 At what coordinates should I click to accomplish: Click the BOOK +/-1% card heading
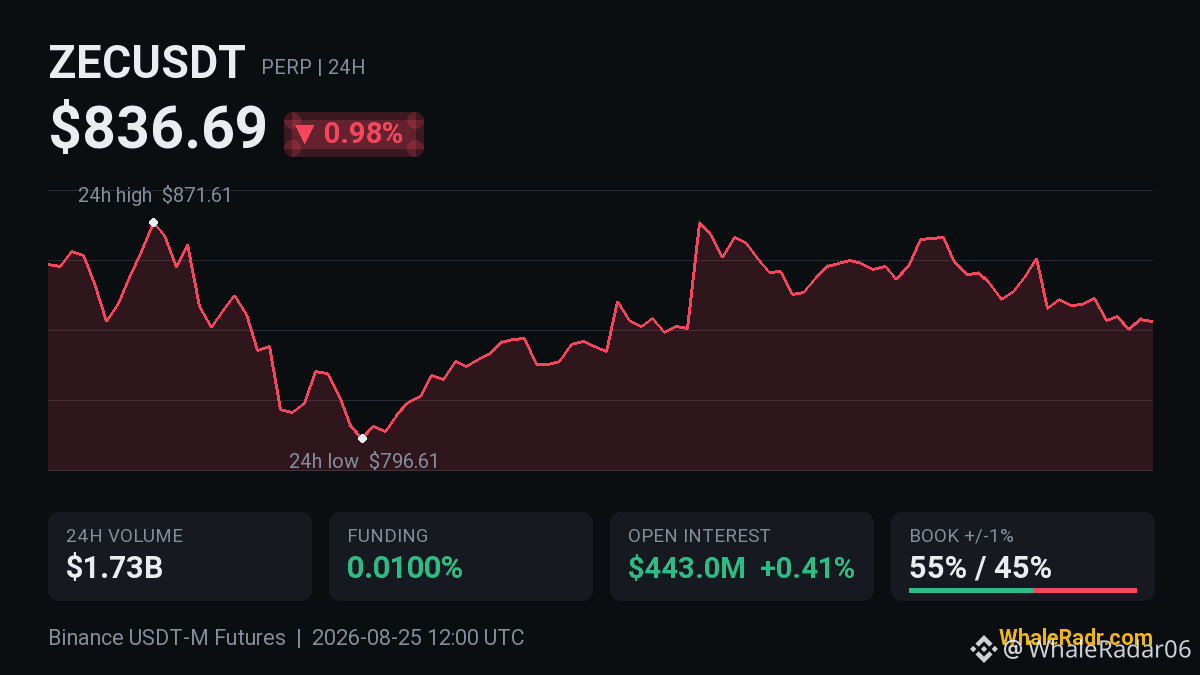962,536
